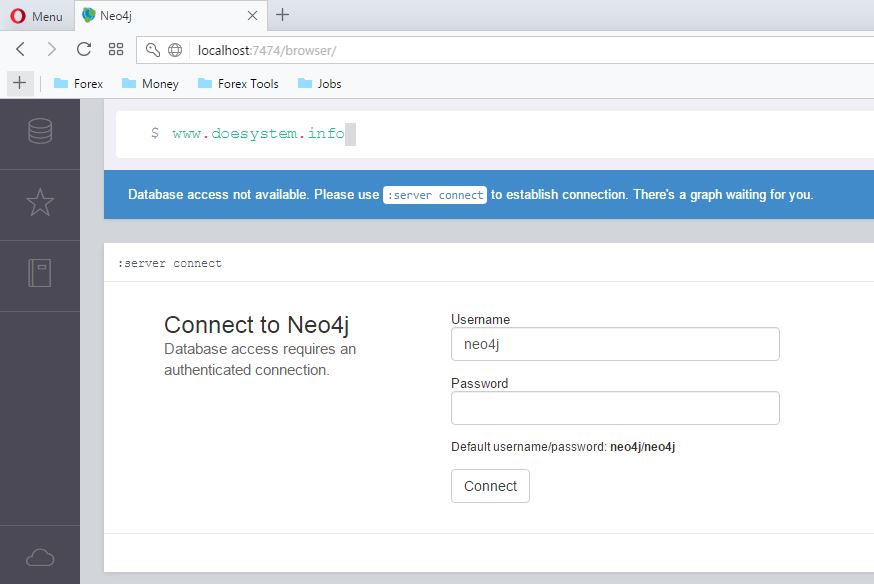Image resolution: width=874 pixels, height=584 pixels.
Task: Open the Forex Tools bookmarks folder
Action: coord(238,84)
